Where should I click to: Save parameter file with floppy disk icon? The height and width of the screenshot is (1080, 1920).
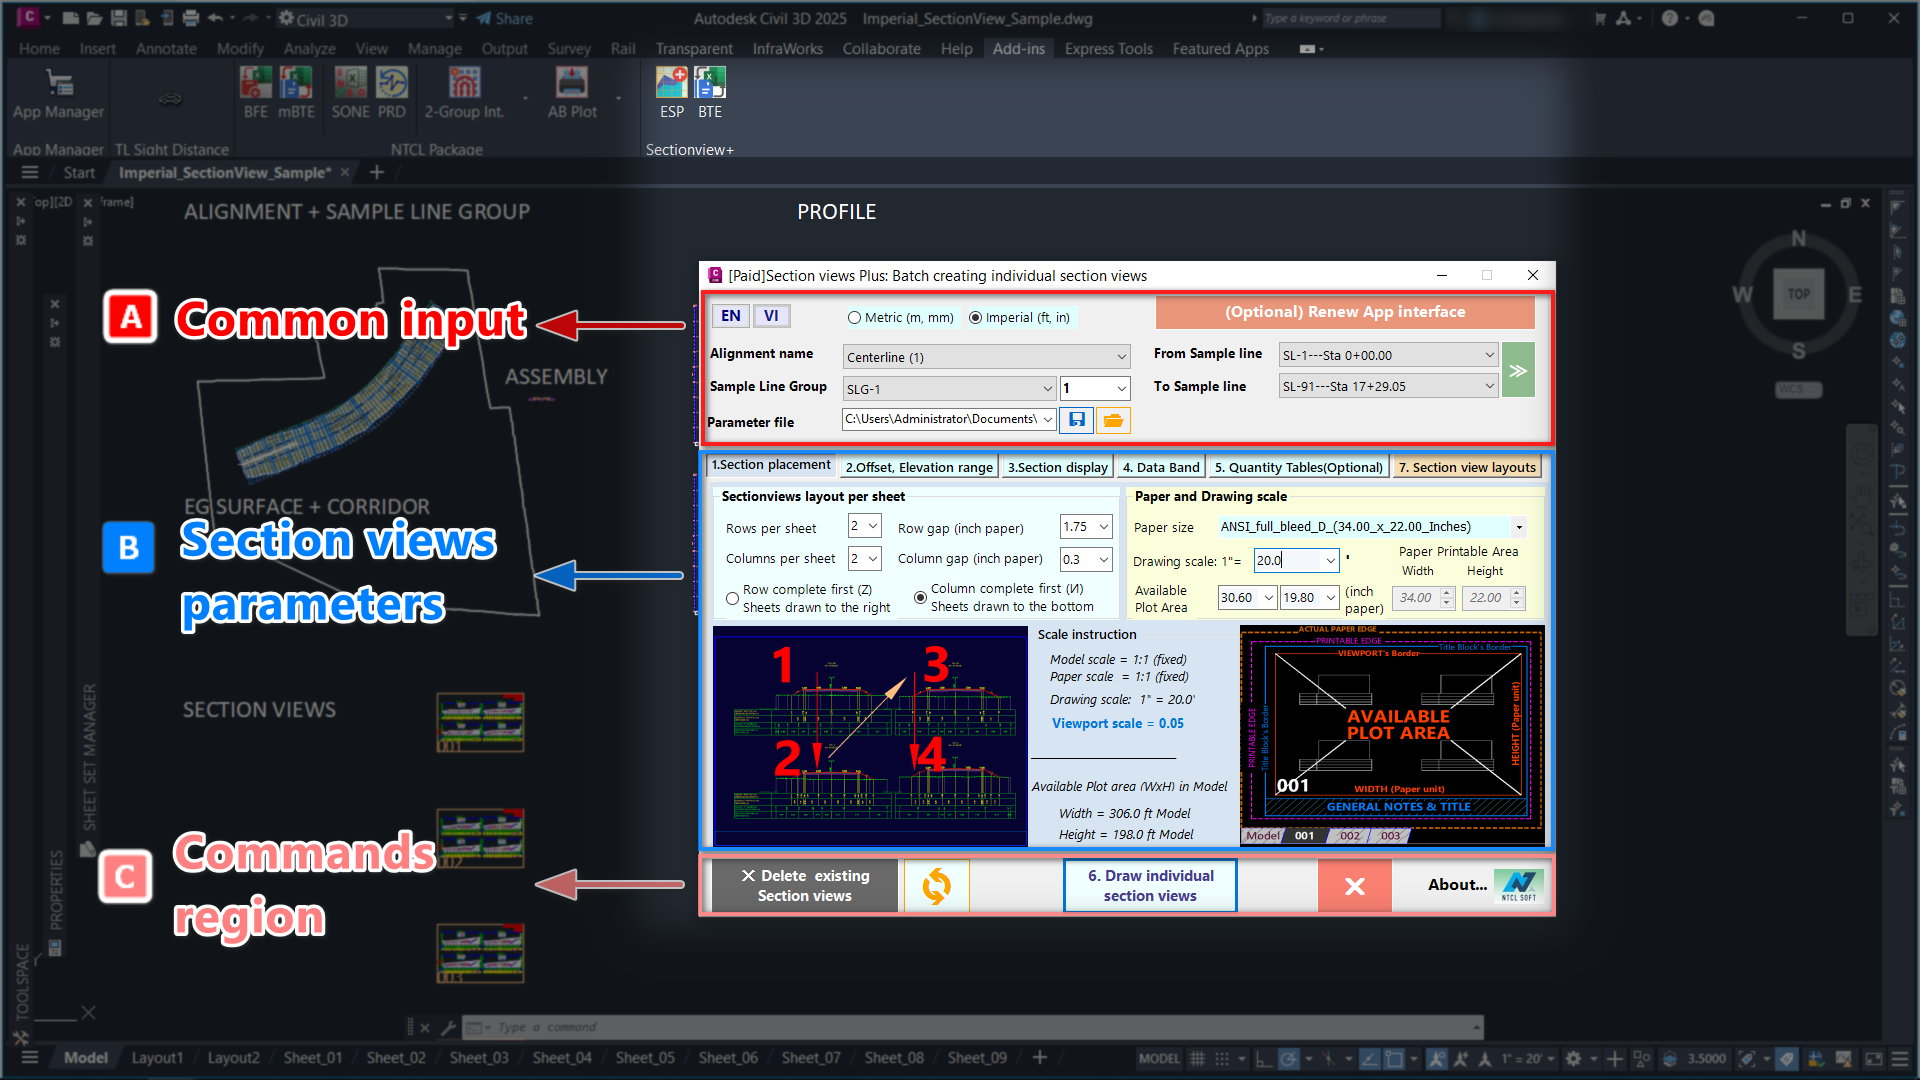click(1077, 420)
